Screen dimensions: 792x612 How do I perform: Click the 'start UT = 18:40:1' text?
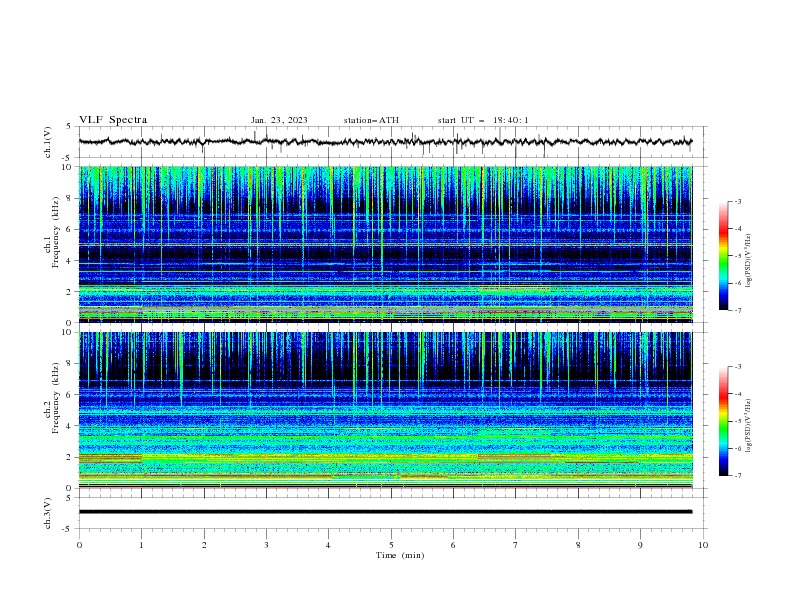(483, 120)
